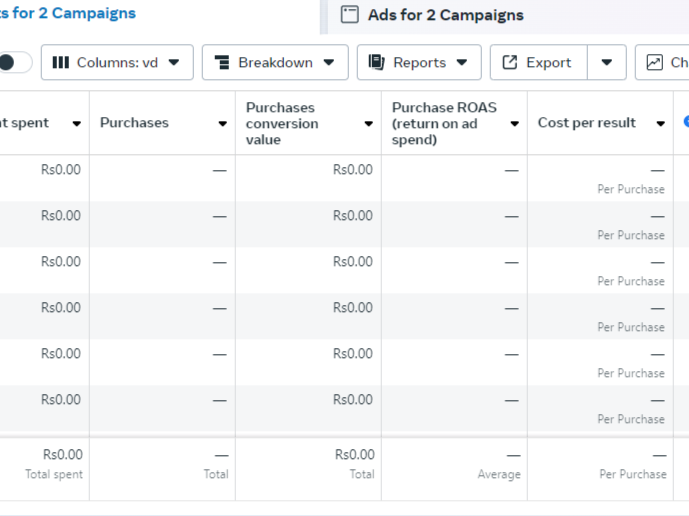Viewport: 689px width, 516px height.
Task: Select the Ad sets for 2 Campaigns tab
Action: pyautogui.click(x=68, y=14)
